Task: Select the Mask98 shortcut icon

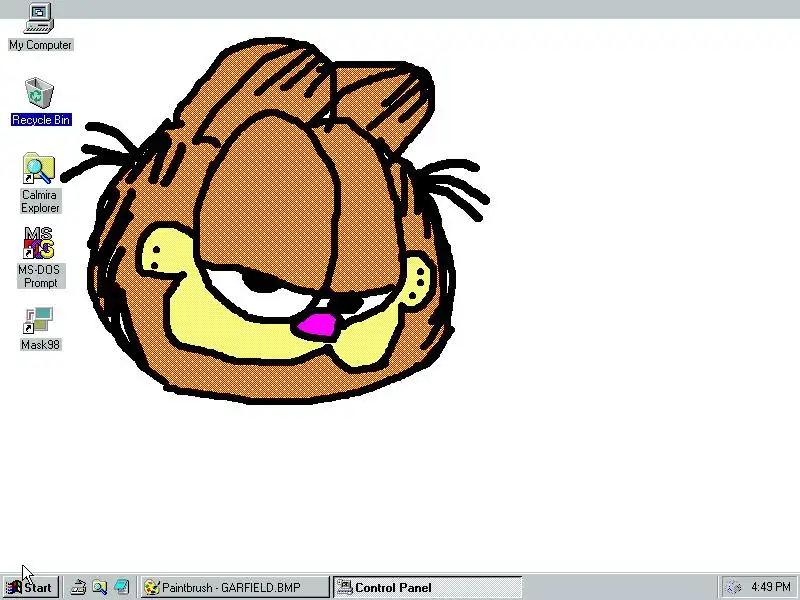Action: pos(39,320)
